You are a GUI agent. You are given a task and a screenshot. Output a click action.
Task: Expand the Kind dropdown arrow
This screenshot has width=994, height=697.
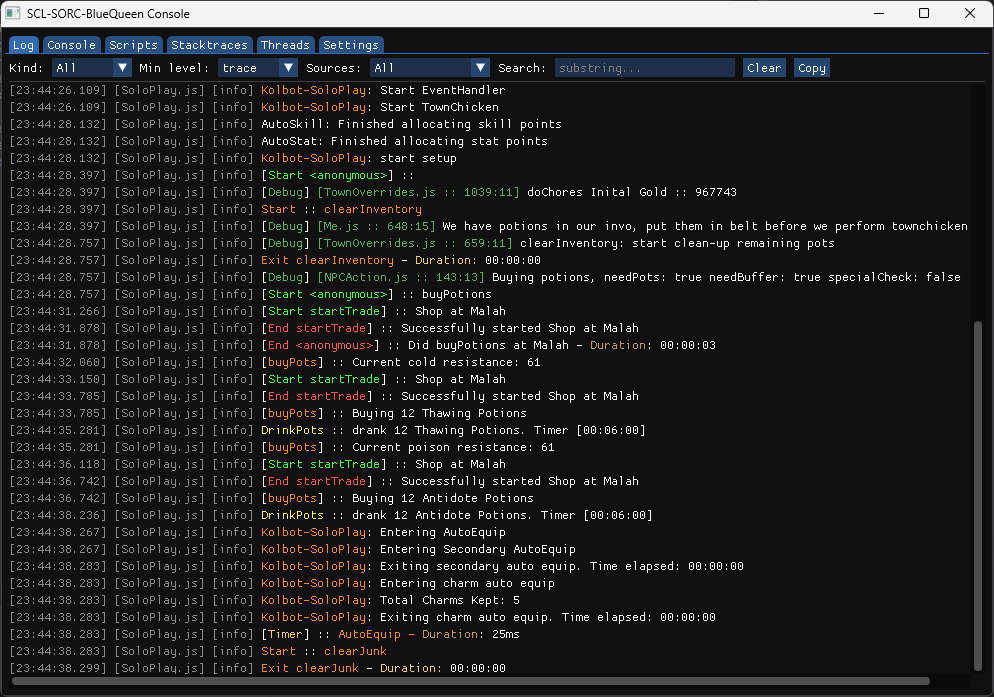122,68
